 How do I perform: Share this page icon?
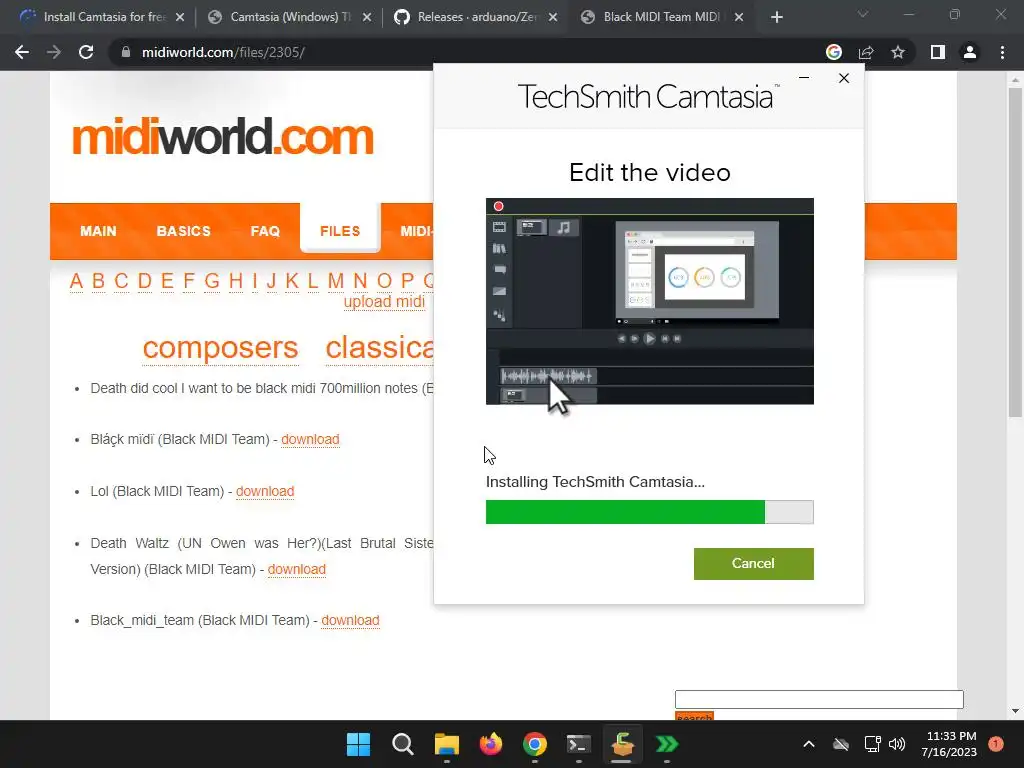point(866,52)
